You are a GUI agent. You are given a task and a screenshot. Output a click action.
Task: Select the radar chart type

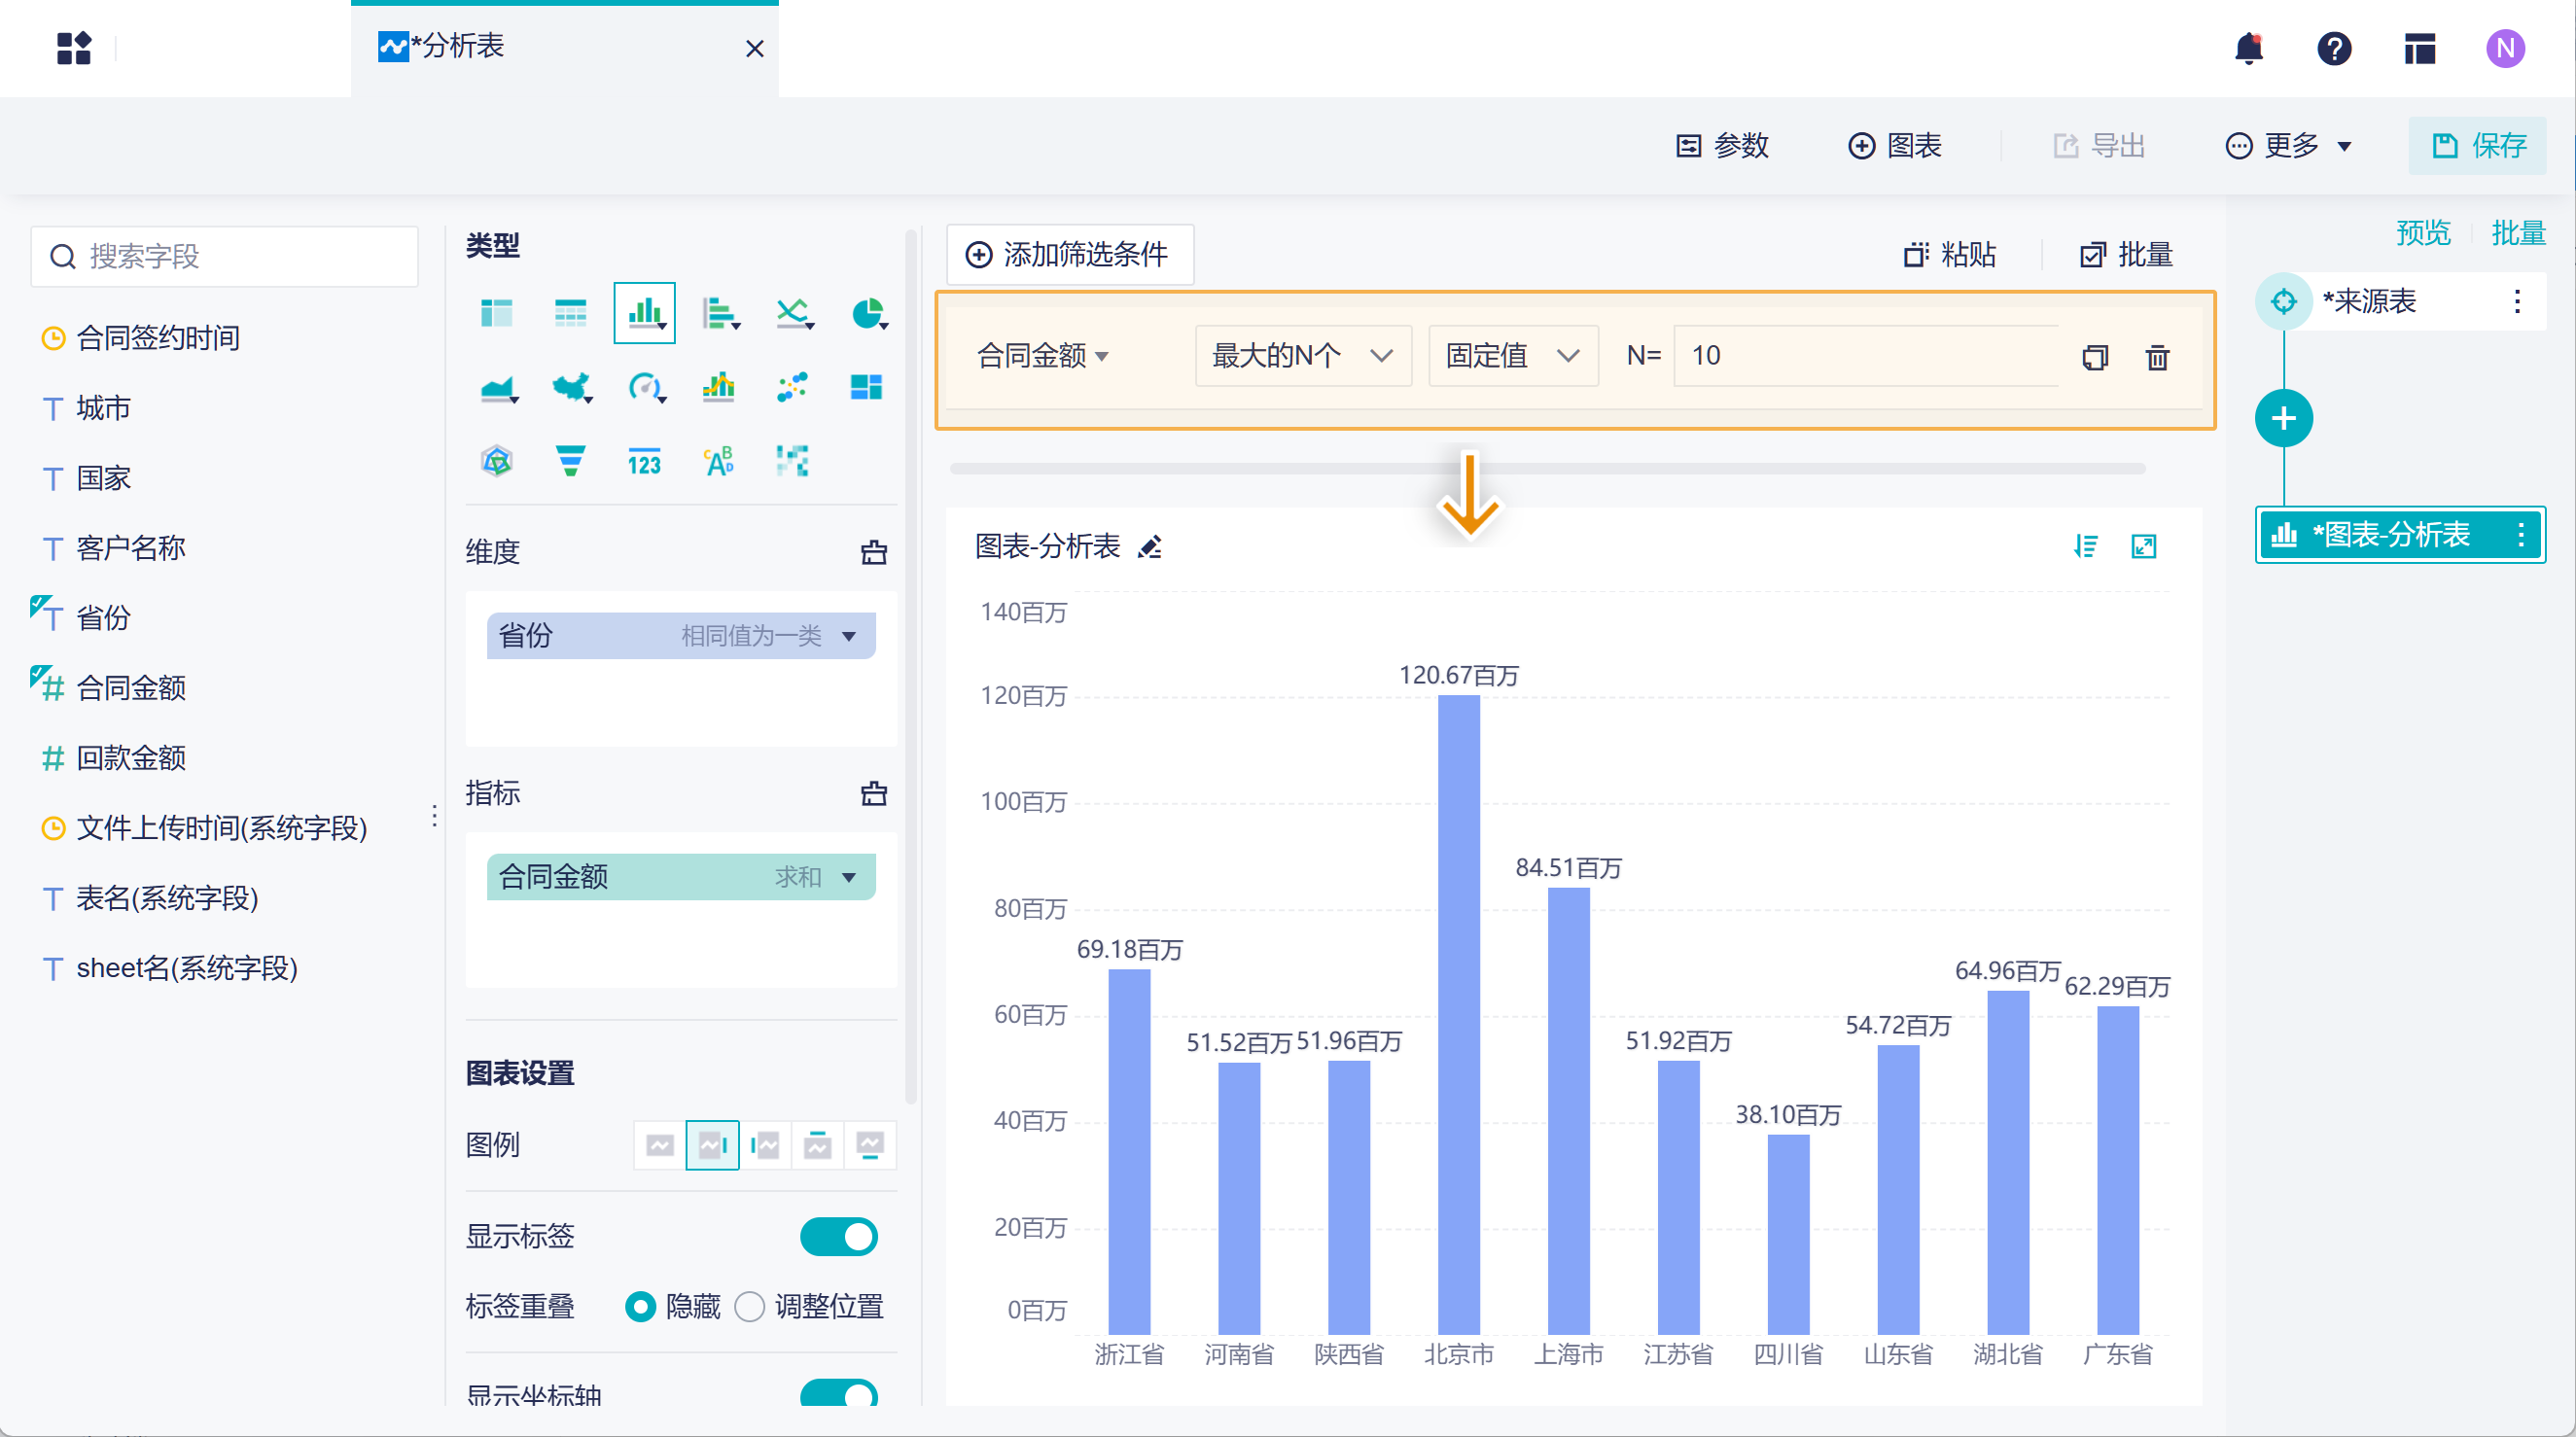[x=497, y=462]
